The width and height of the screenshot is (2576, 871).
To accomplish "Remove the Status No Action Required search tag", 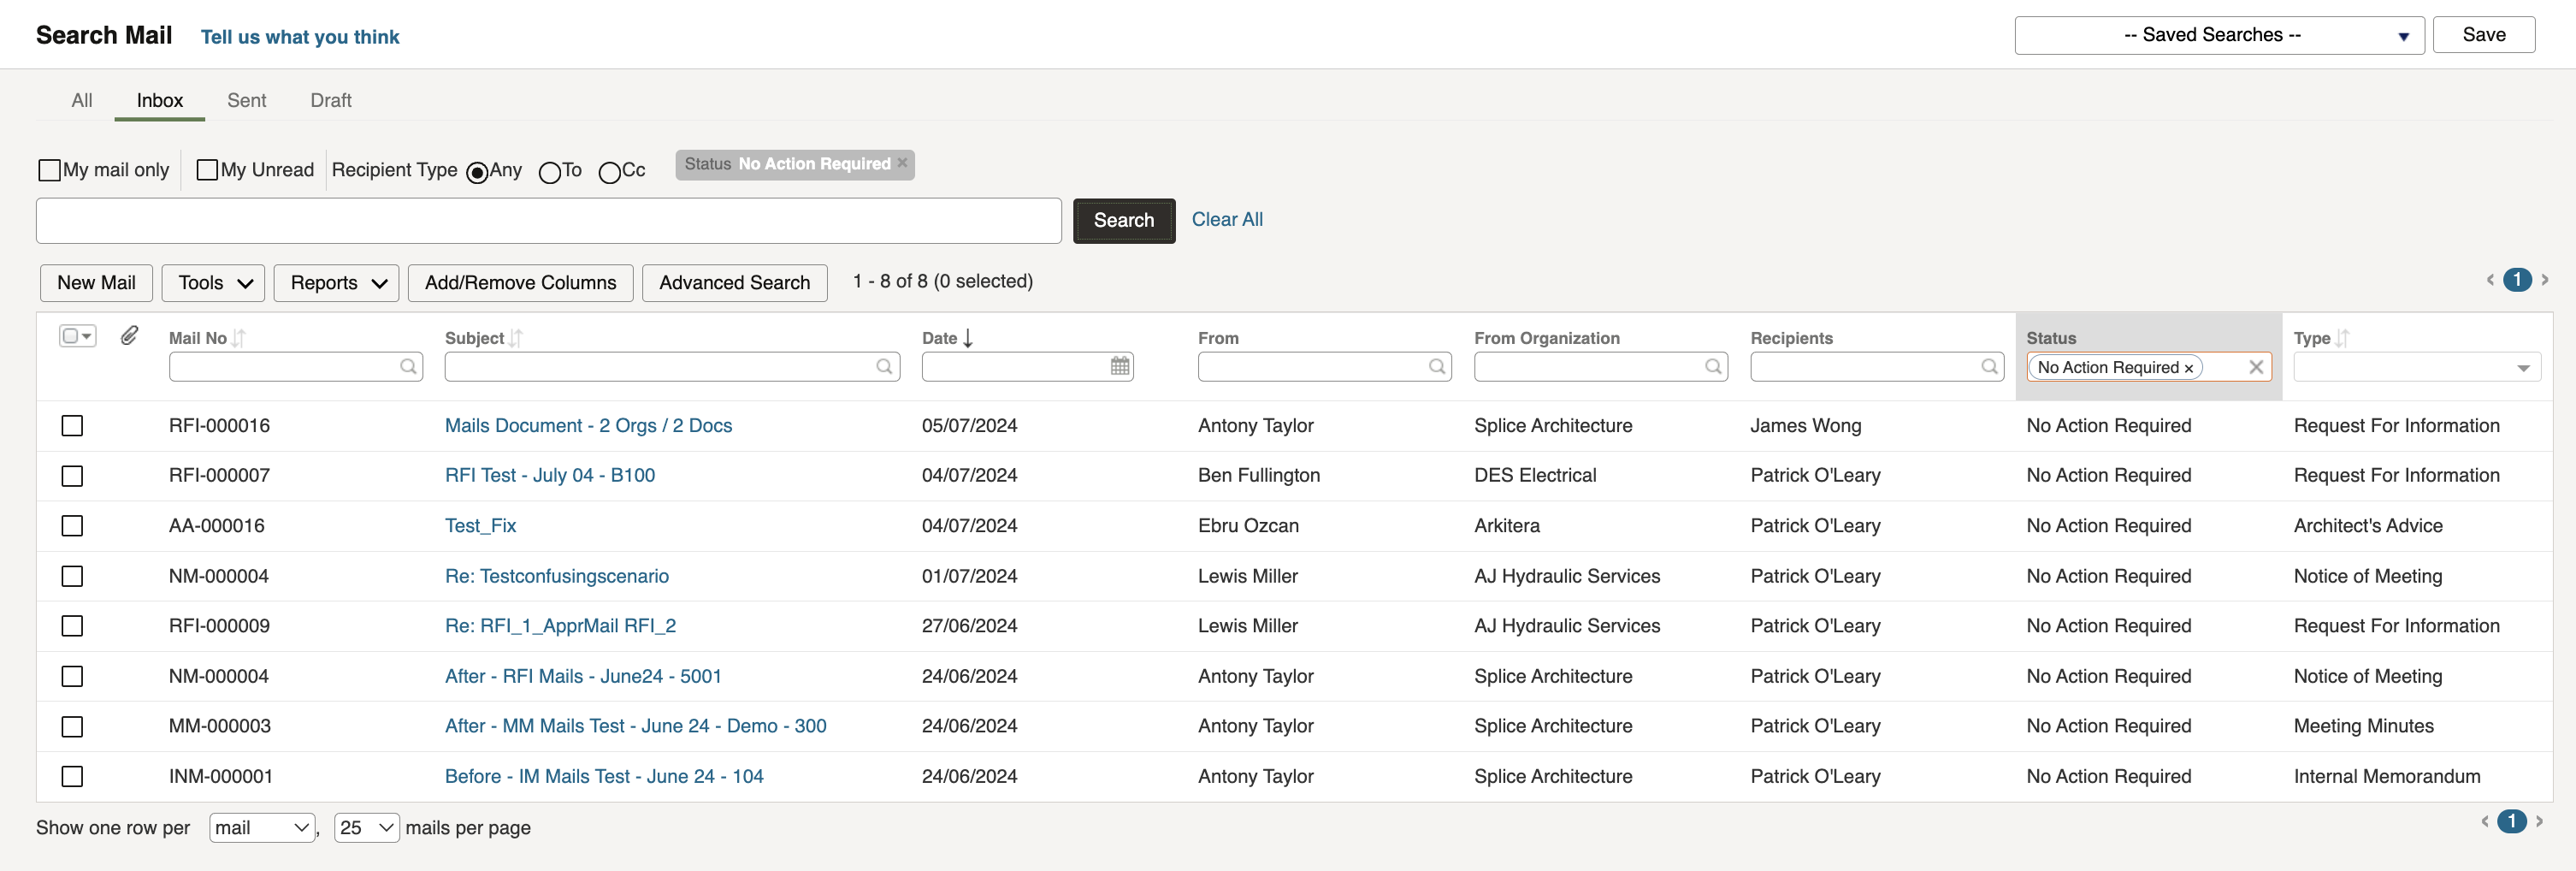I will tap(902, 163).
